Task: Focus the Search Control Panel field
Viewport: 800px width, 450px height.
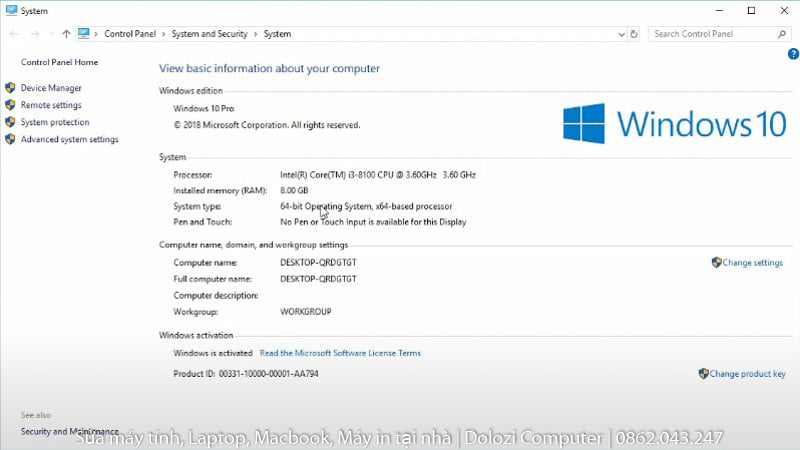Action: (x=709, y=34)
